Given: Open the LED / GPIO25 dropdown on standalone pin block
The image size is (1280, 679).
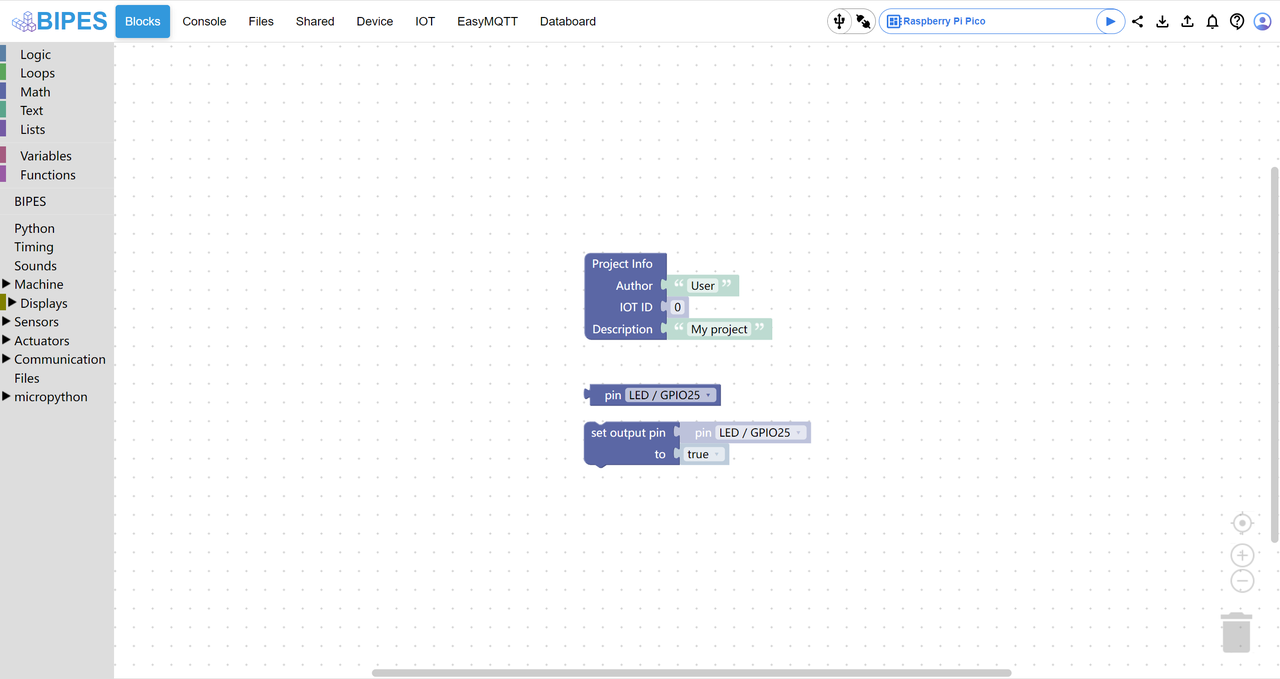Looking at the screenshot, I should (x=671, y=395).
